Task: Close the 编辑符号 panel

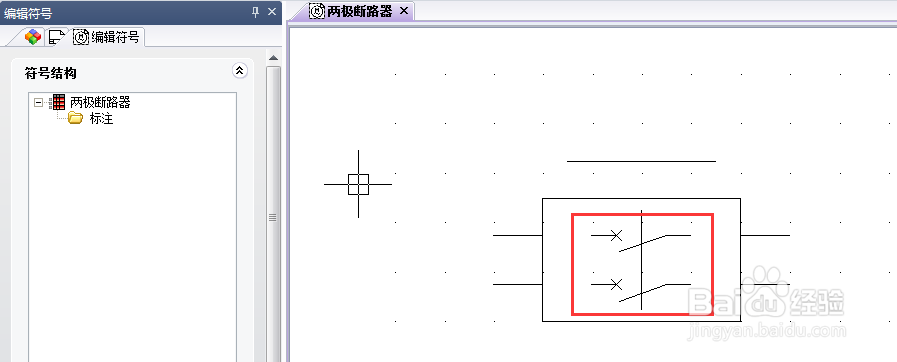Action: point(272,12)
